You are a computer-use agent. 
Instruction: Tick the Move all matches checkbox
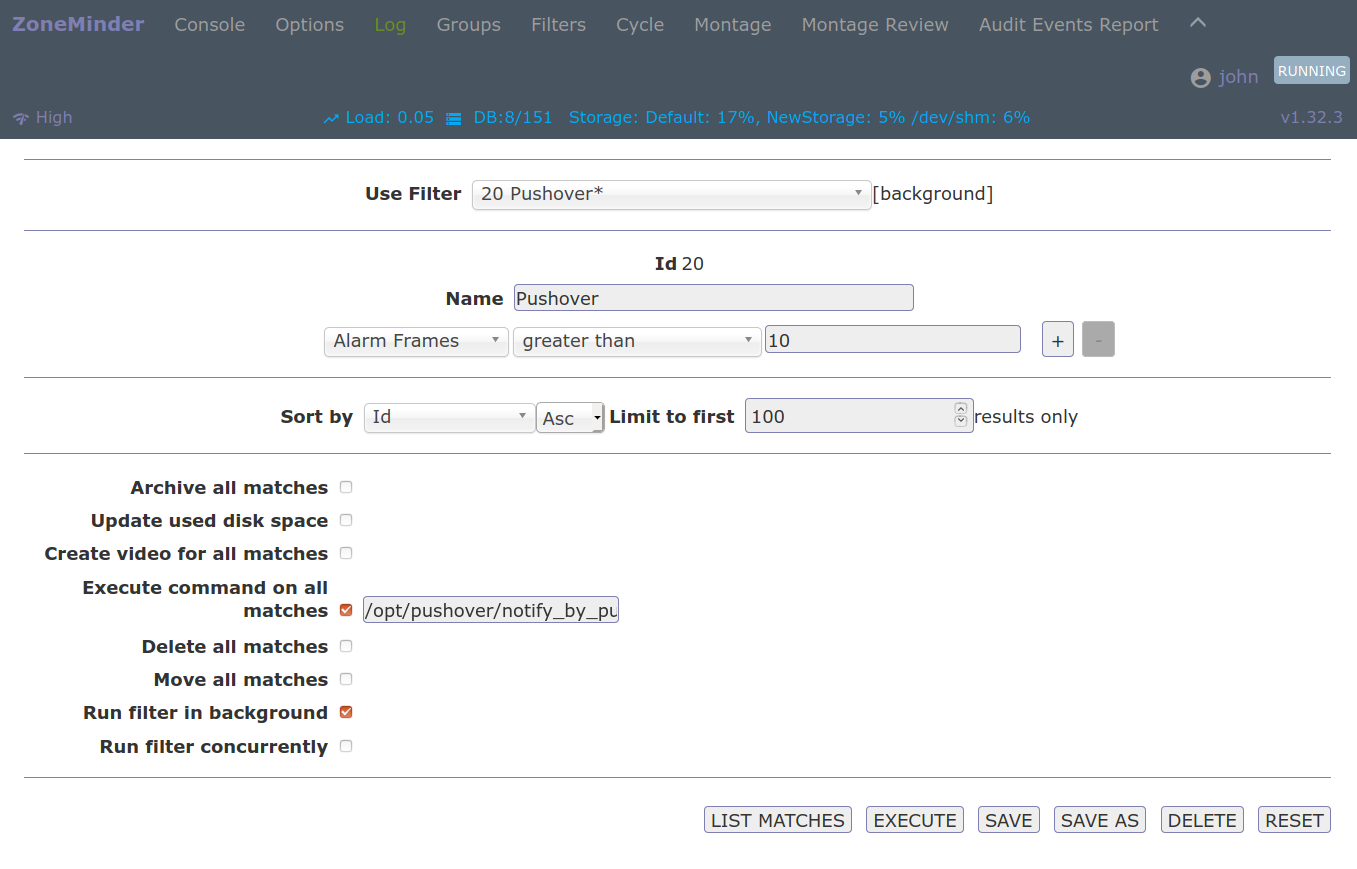[346, 679]
